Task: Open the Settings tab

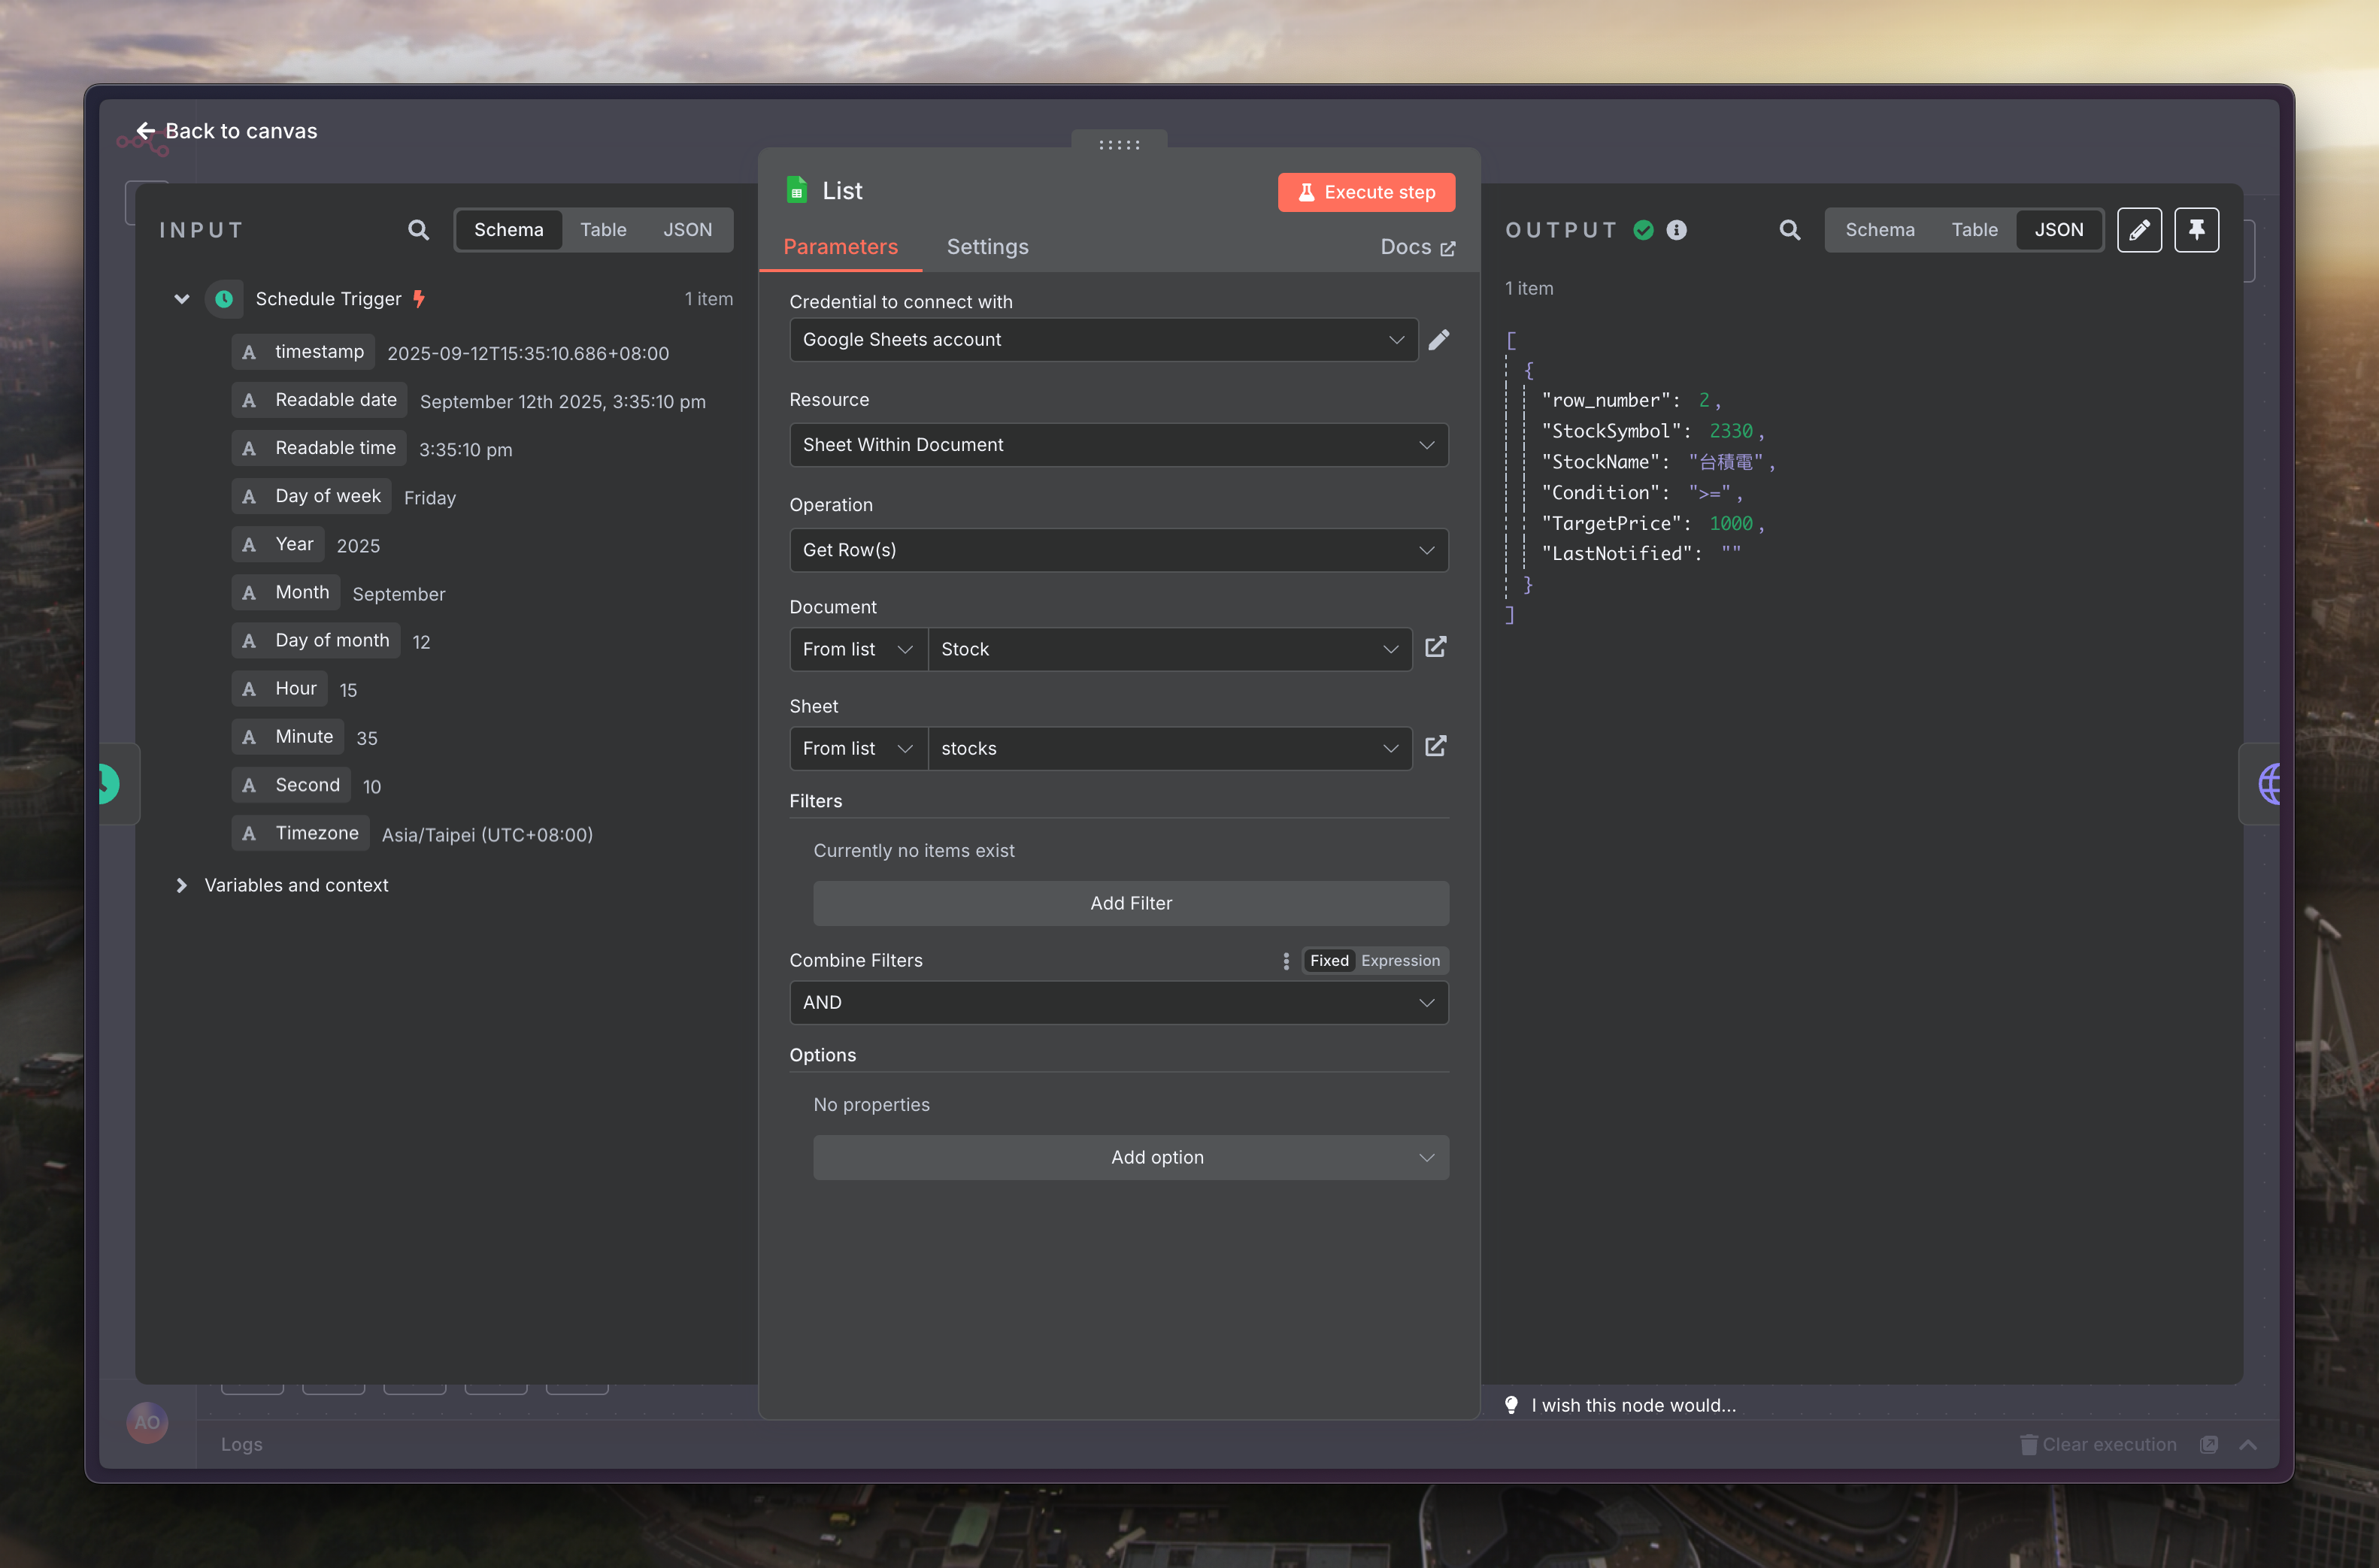Action: click(987, 247)
